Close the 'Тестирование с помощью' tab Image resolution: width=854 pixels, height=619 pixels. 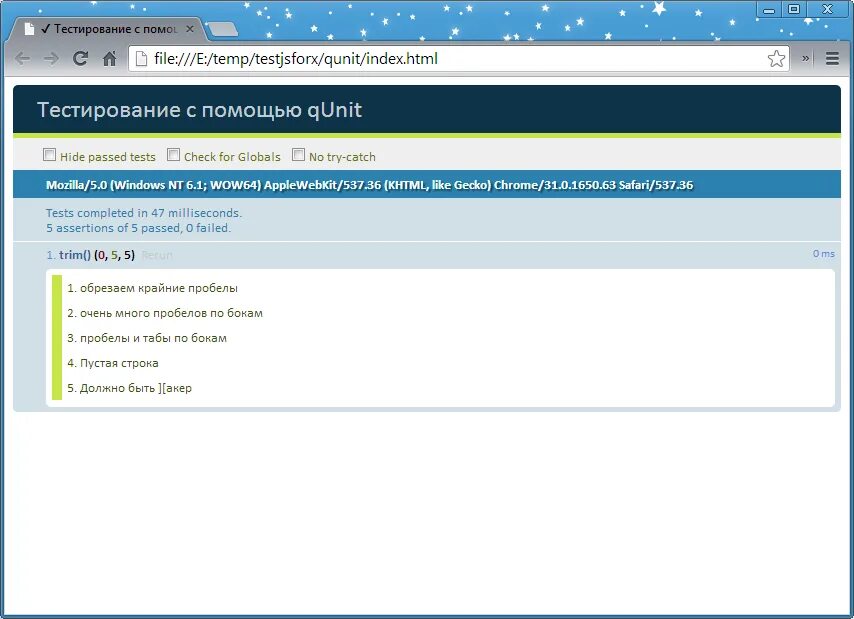pos(190,29)
